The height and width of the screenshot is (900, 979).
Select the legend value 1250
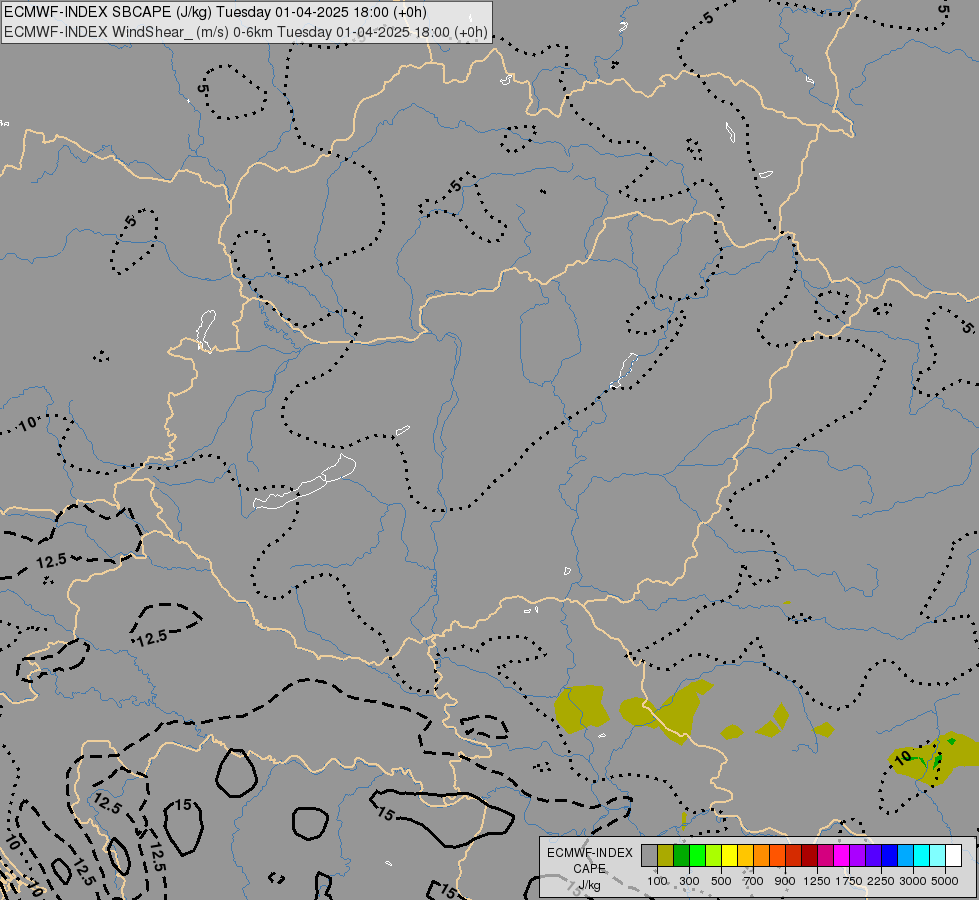(817, 881)
